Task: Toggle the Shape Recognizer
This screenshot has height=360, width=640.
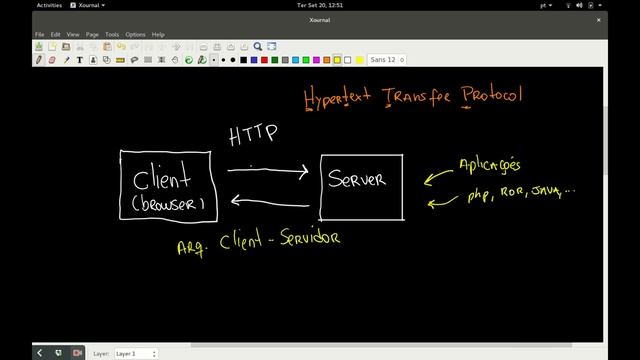Action: [x=107, y=60]
